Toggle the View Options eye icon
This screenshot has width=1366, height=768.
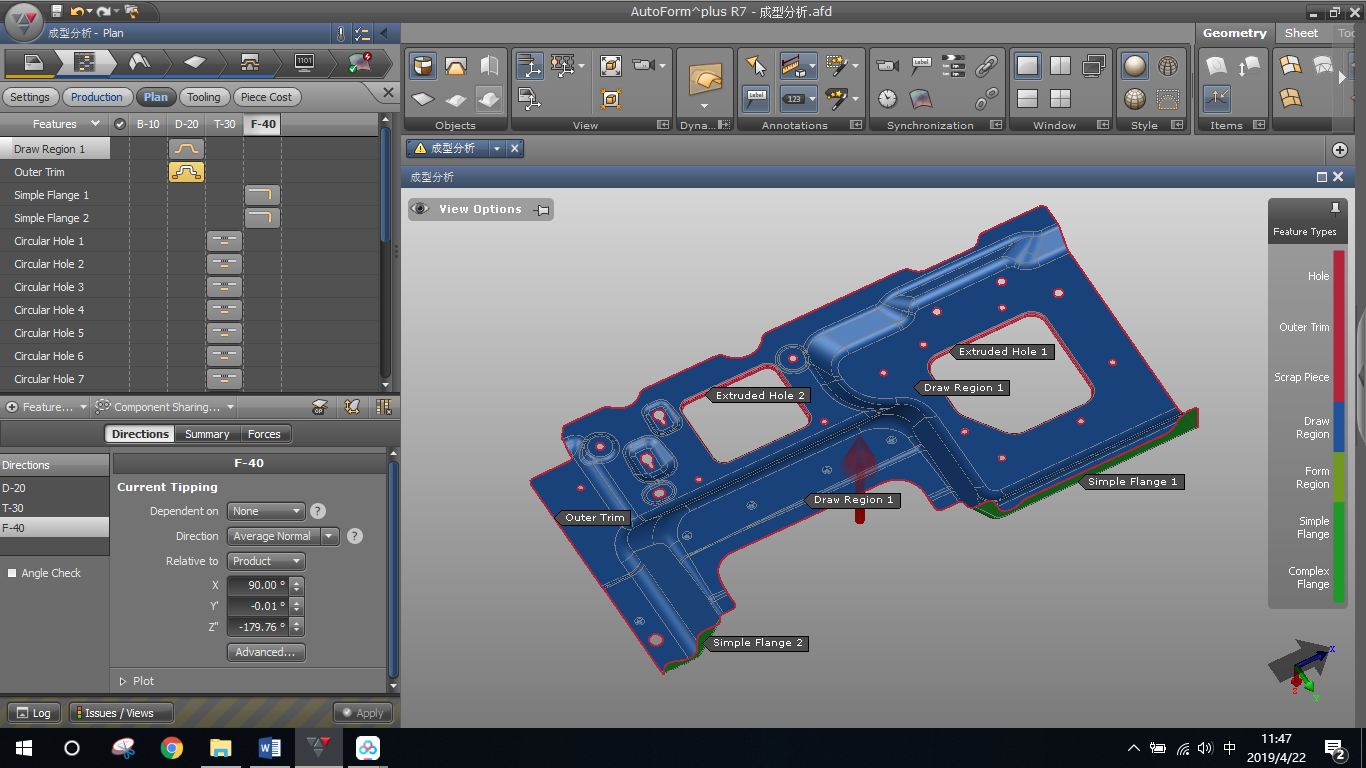pos(421,209)
